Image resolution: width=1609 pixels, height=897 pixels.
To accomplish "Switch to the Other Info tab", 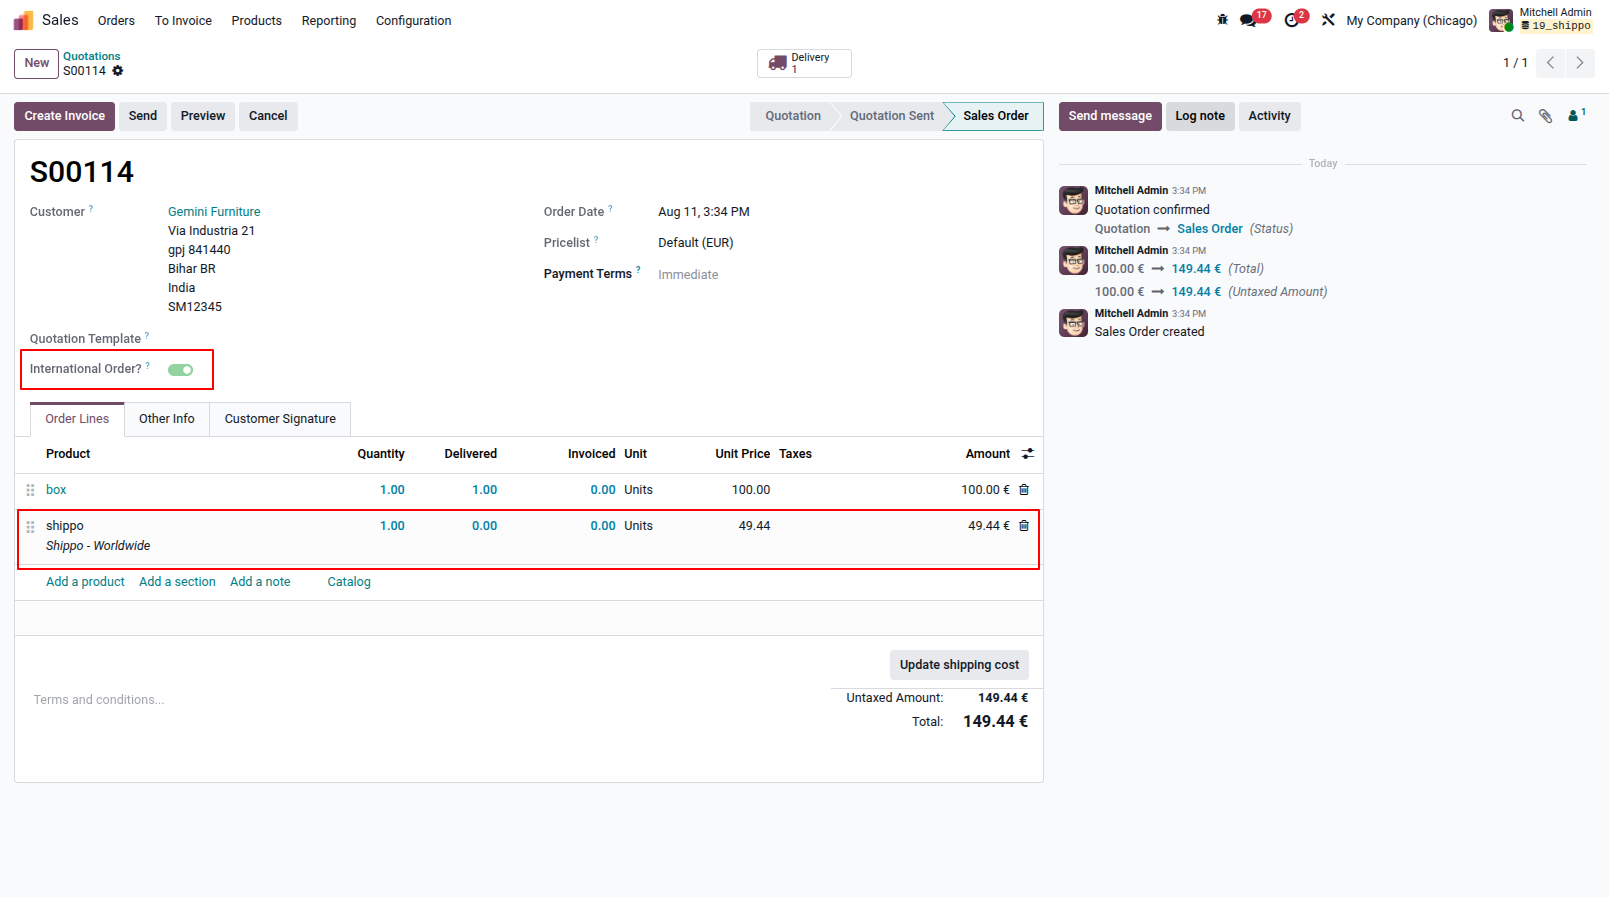I will click(167, 419).
